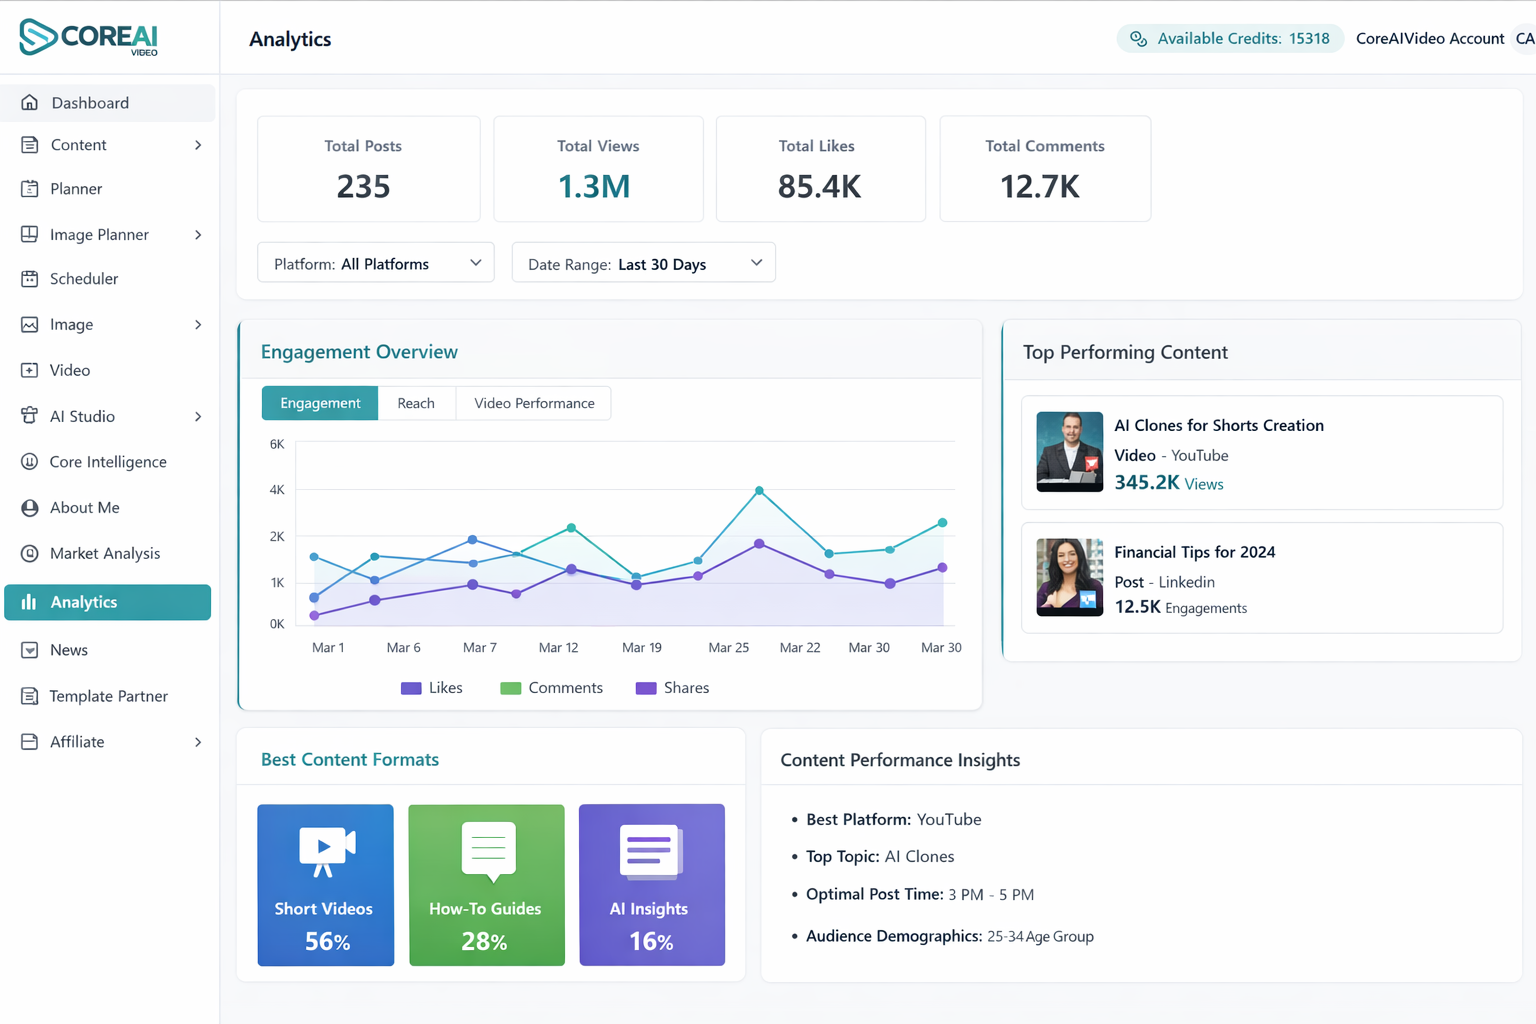1536x1024 pixels.
Task: Click the News icon in sidebar
Action: coord(30,650)
